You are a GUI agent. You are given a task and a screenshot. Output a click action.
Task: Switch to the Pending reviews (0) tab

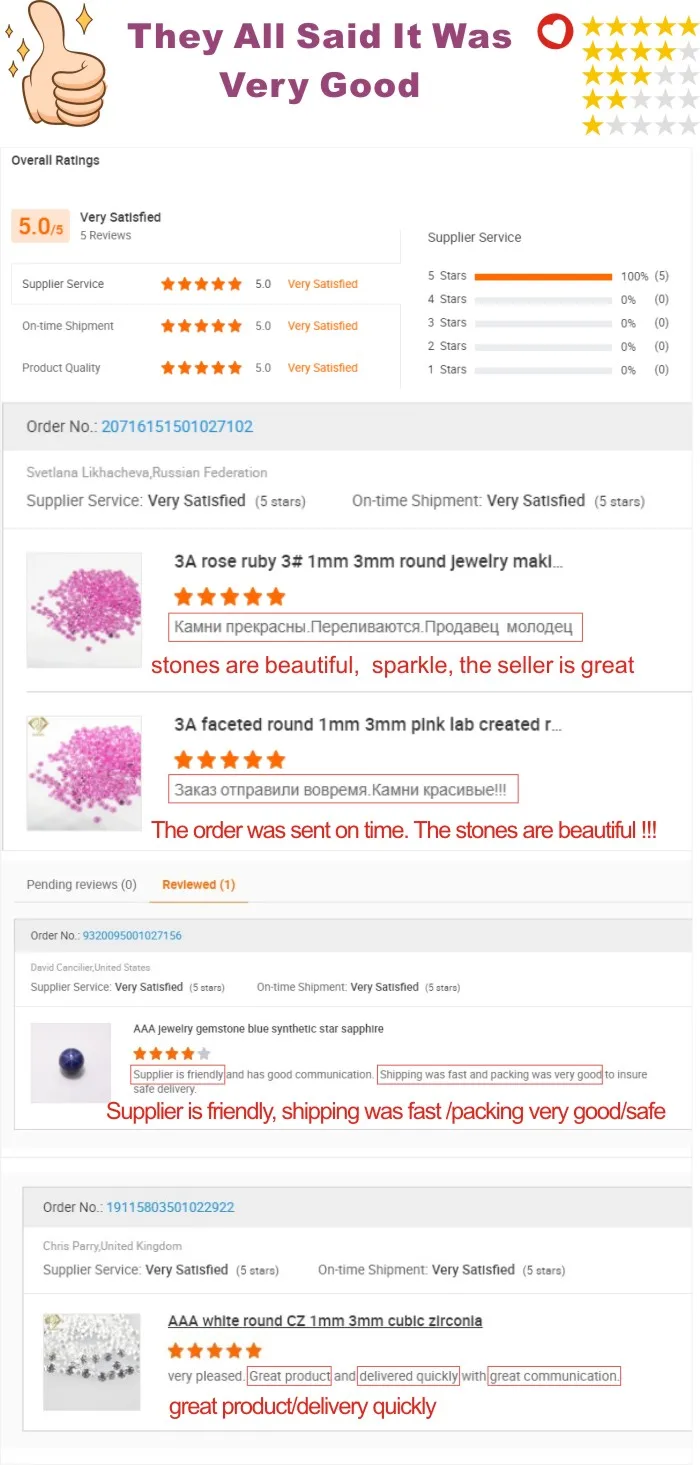click(81, 885)
